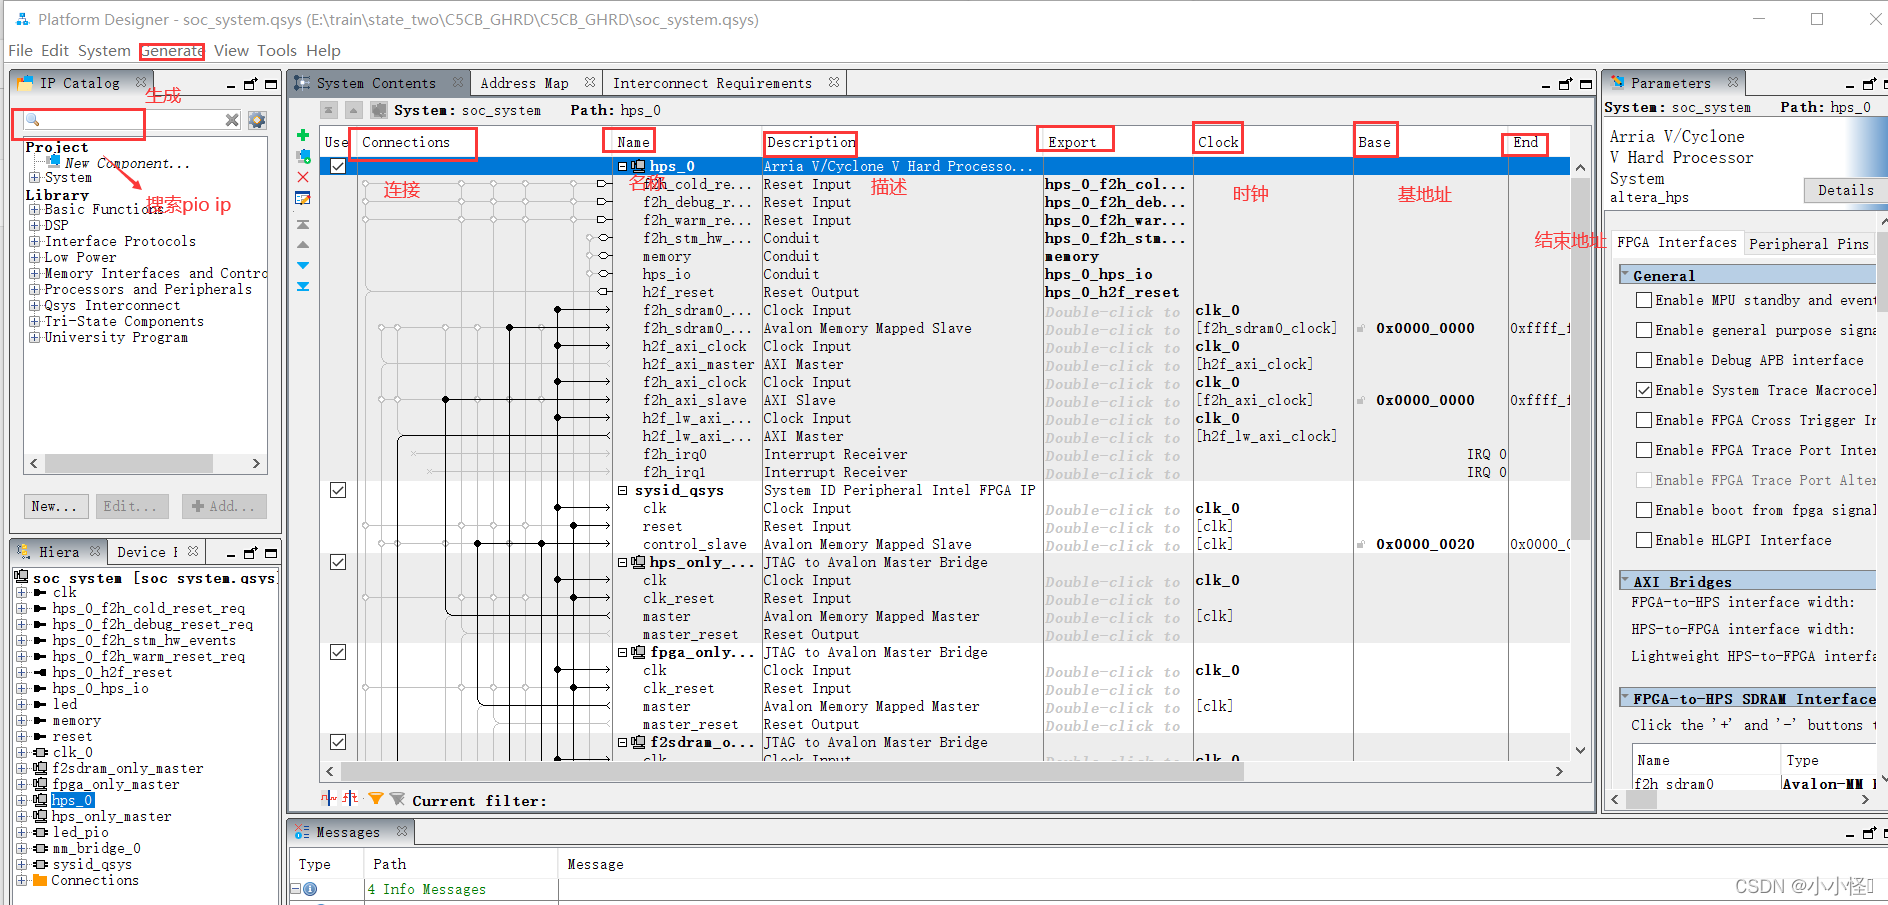Close the Parameters tab
This screenshot has height=905, width=1888.
click(x=1733, y=82)
